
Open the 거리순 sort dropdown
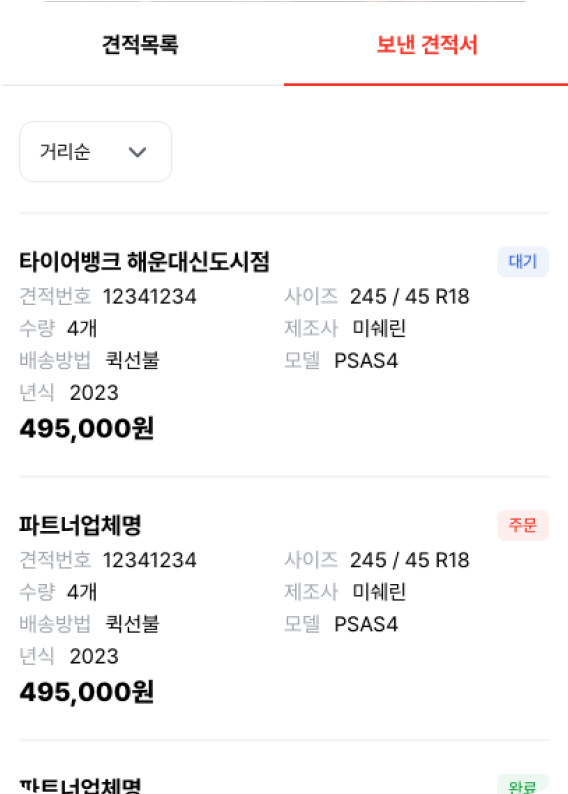tap(96, 151)
